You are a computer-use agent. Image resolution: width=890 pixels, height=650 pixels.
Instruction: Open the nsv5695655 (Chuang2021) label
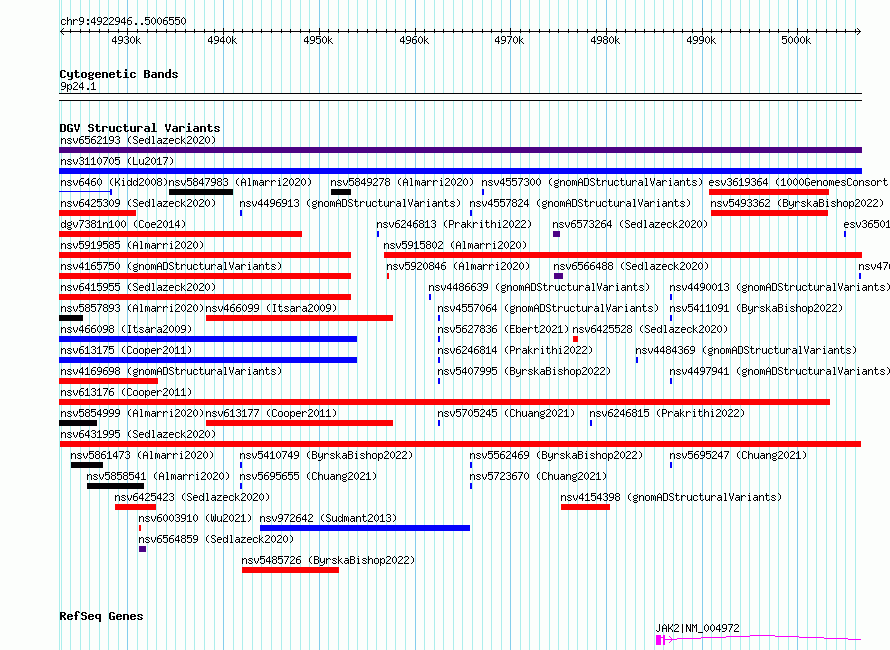point(308,476)
